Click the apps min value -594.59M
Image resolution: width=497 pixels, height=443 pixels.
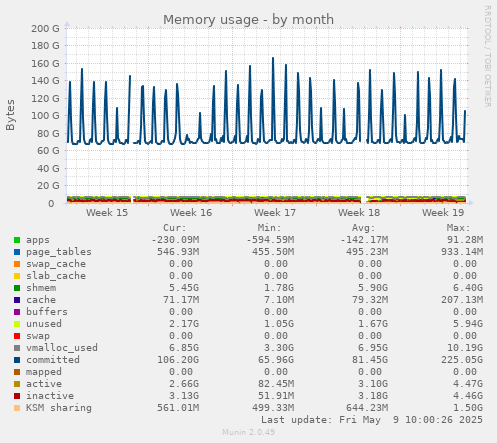[270, 240]
